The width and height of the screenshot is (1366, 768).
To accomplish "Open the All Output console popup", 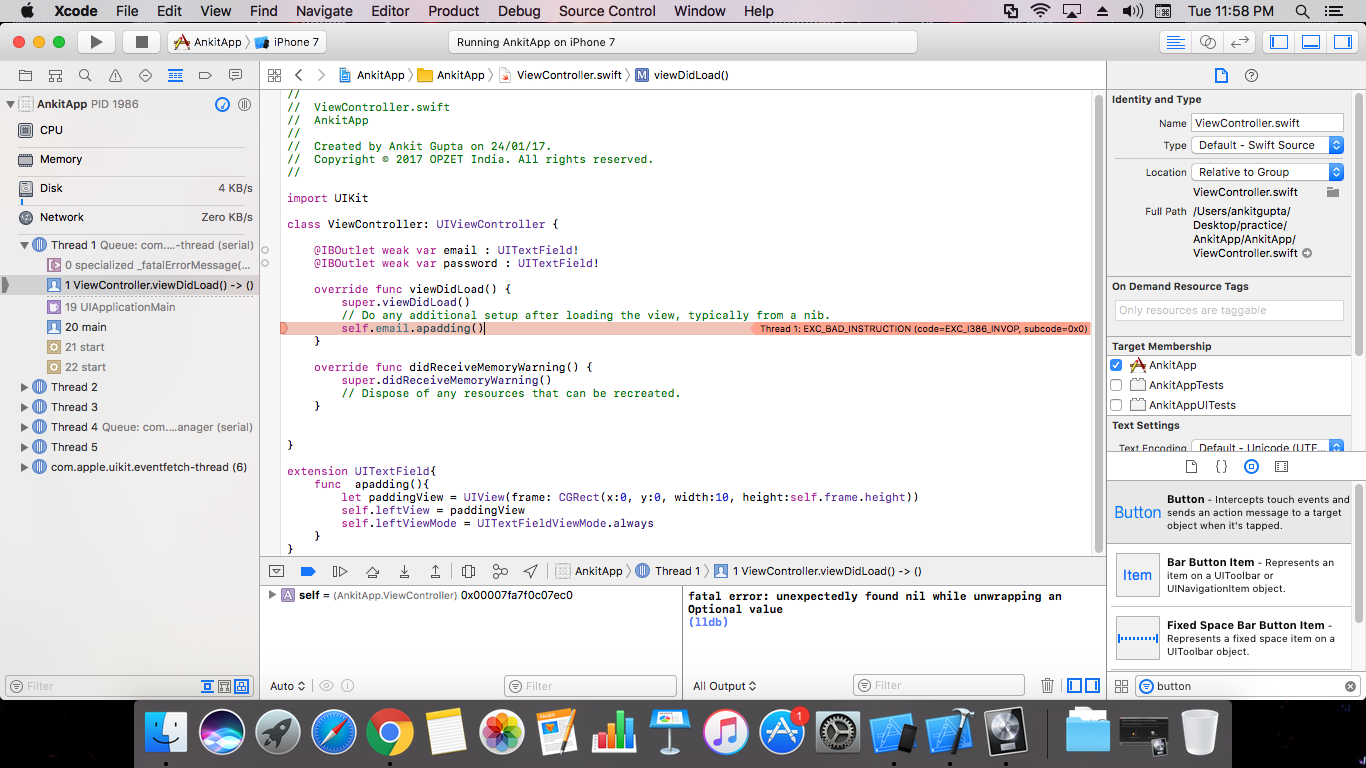I will click(725, 686).
